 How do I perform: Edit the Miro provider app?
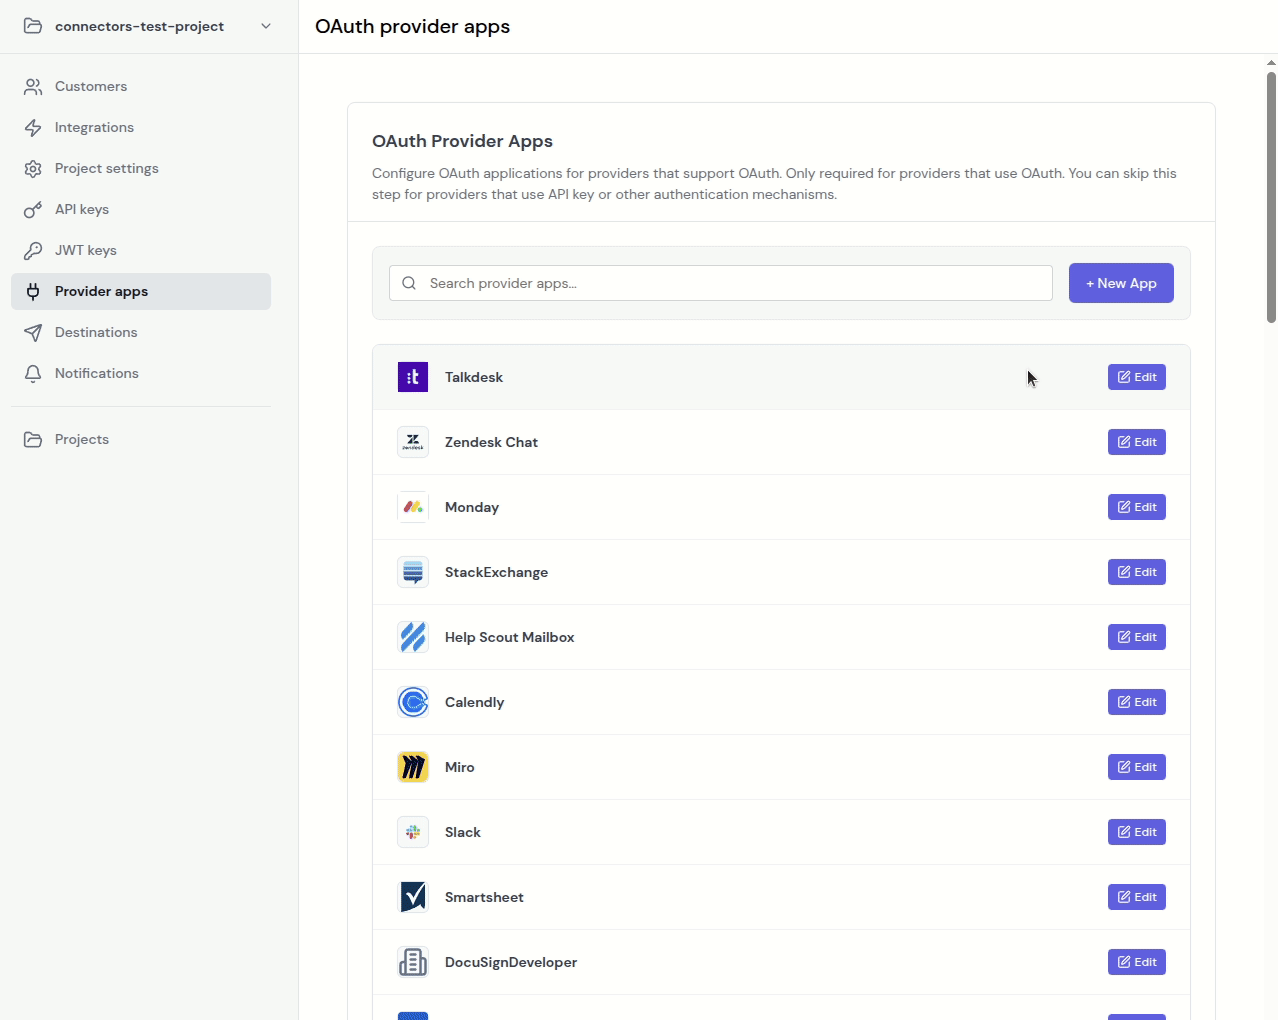1137,767
